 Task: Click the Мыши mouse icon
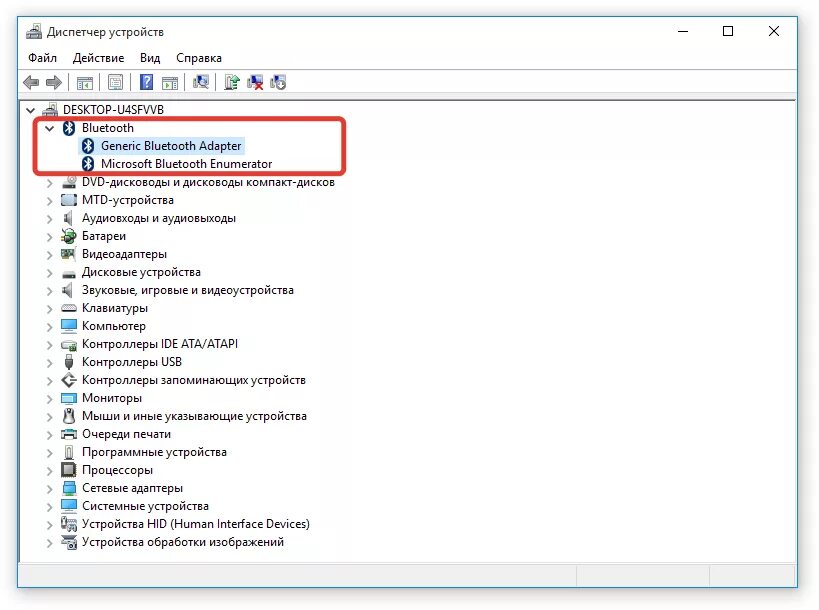69,416
